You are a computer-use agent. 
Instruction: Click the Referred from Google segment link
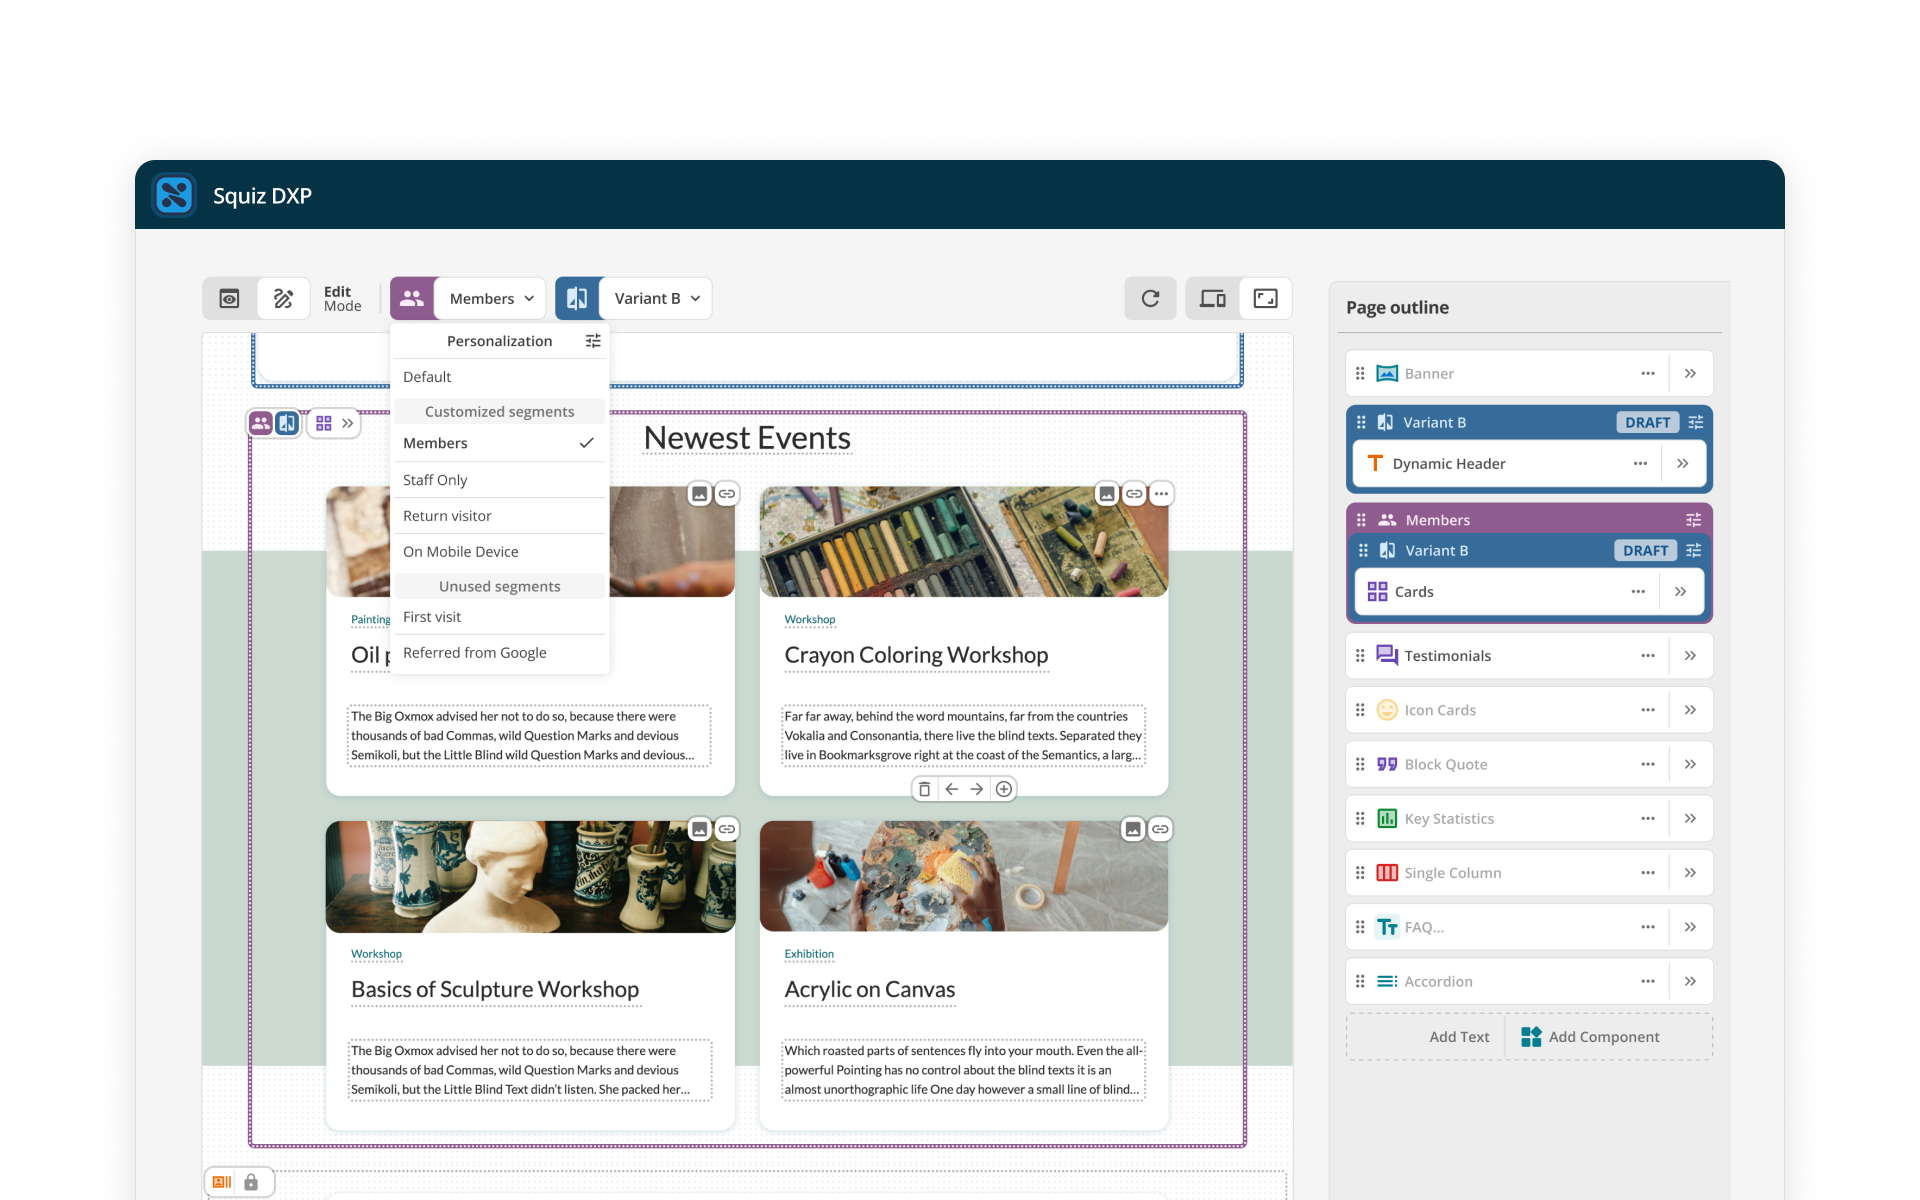tap(473, 653)
